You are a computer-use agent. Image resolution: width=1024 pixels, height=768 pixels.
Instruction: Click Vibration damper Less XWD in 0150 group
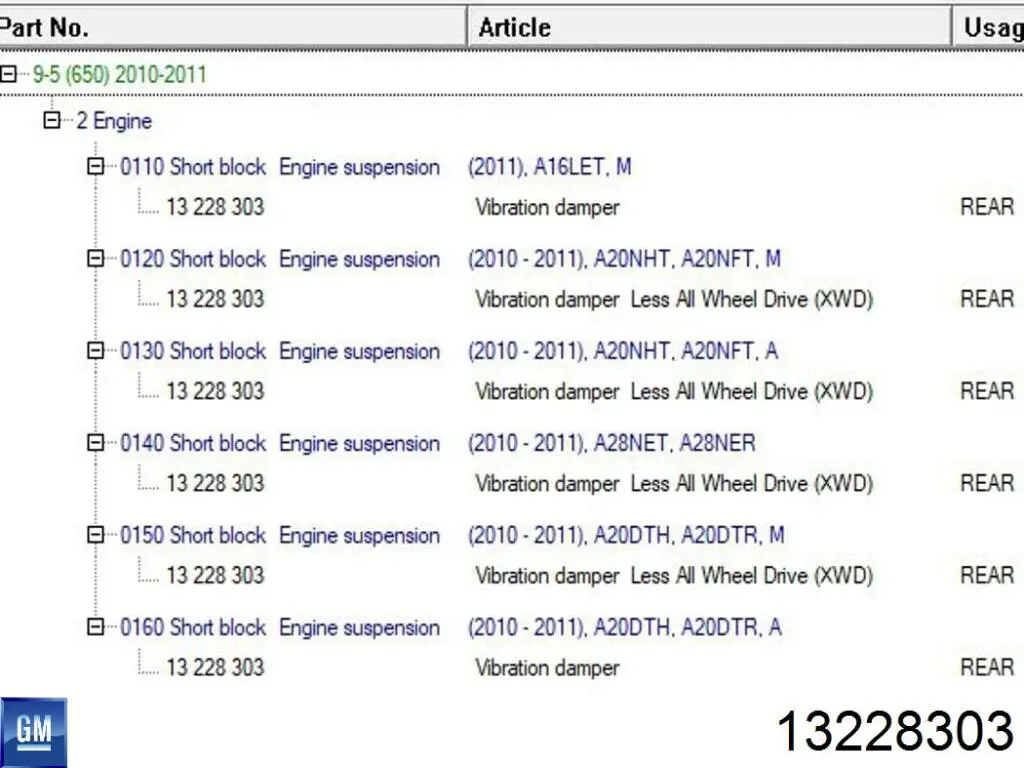click(674, 576)
